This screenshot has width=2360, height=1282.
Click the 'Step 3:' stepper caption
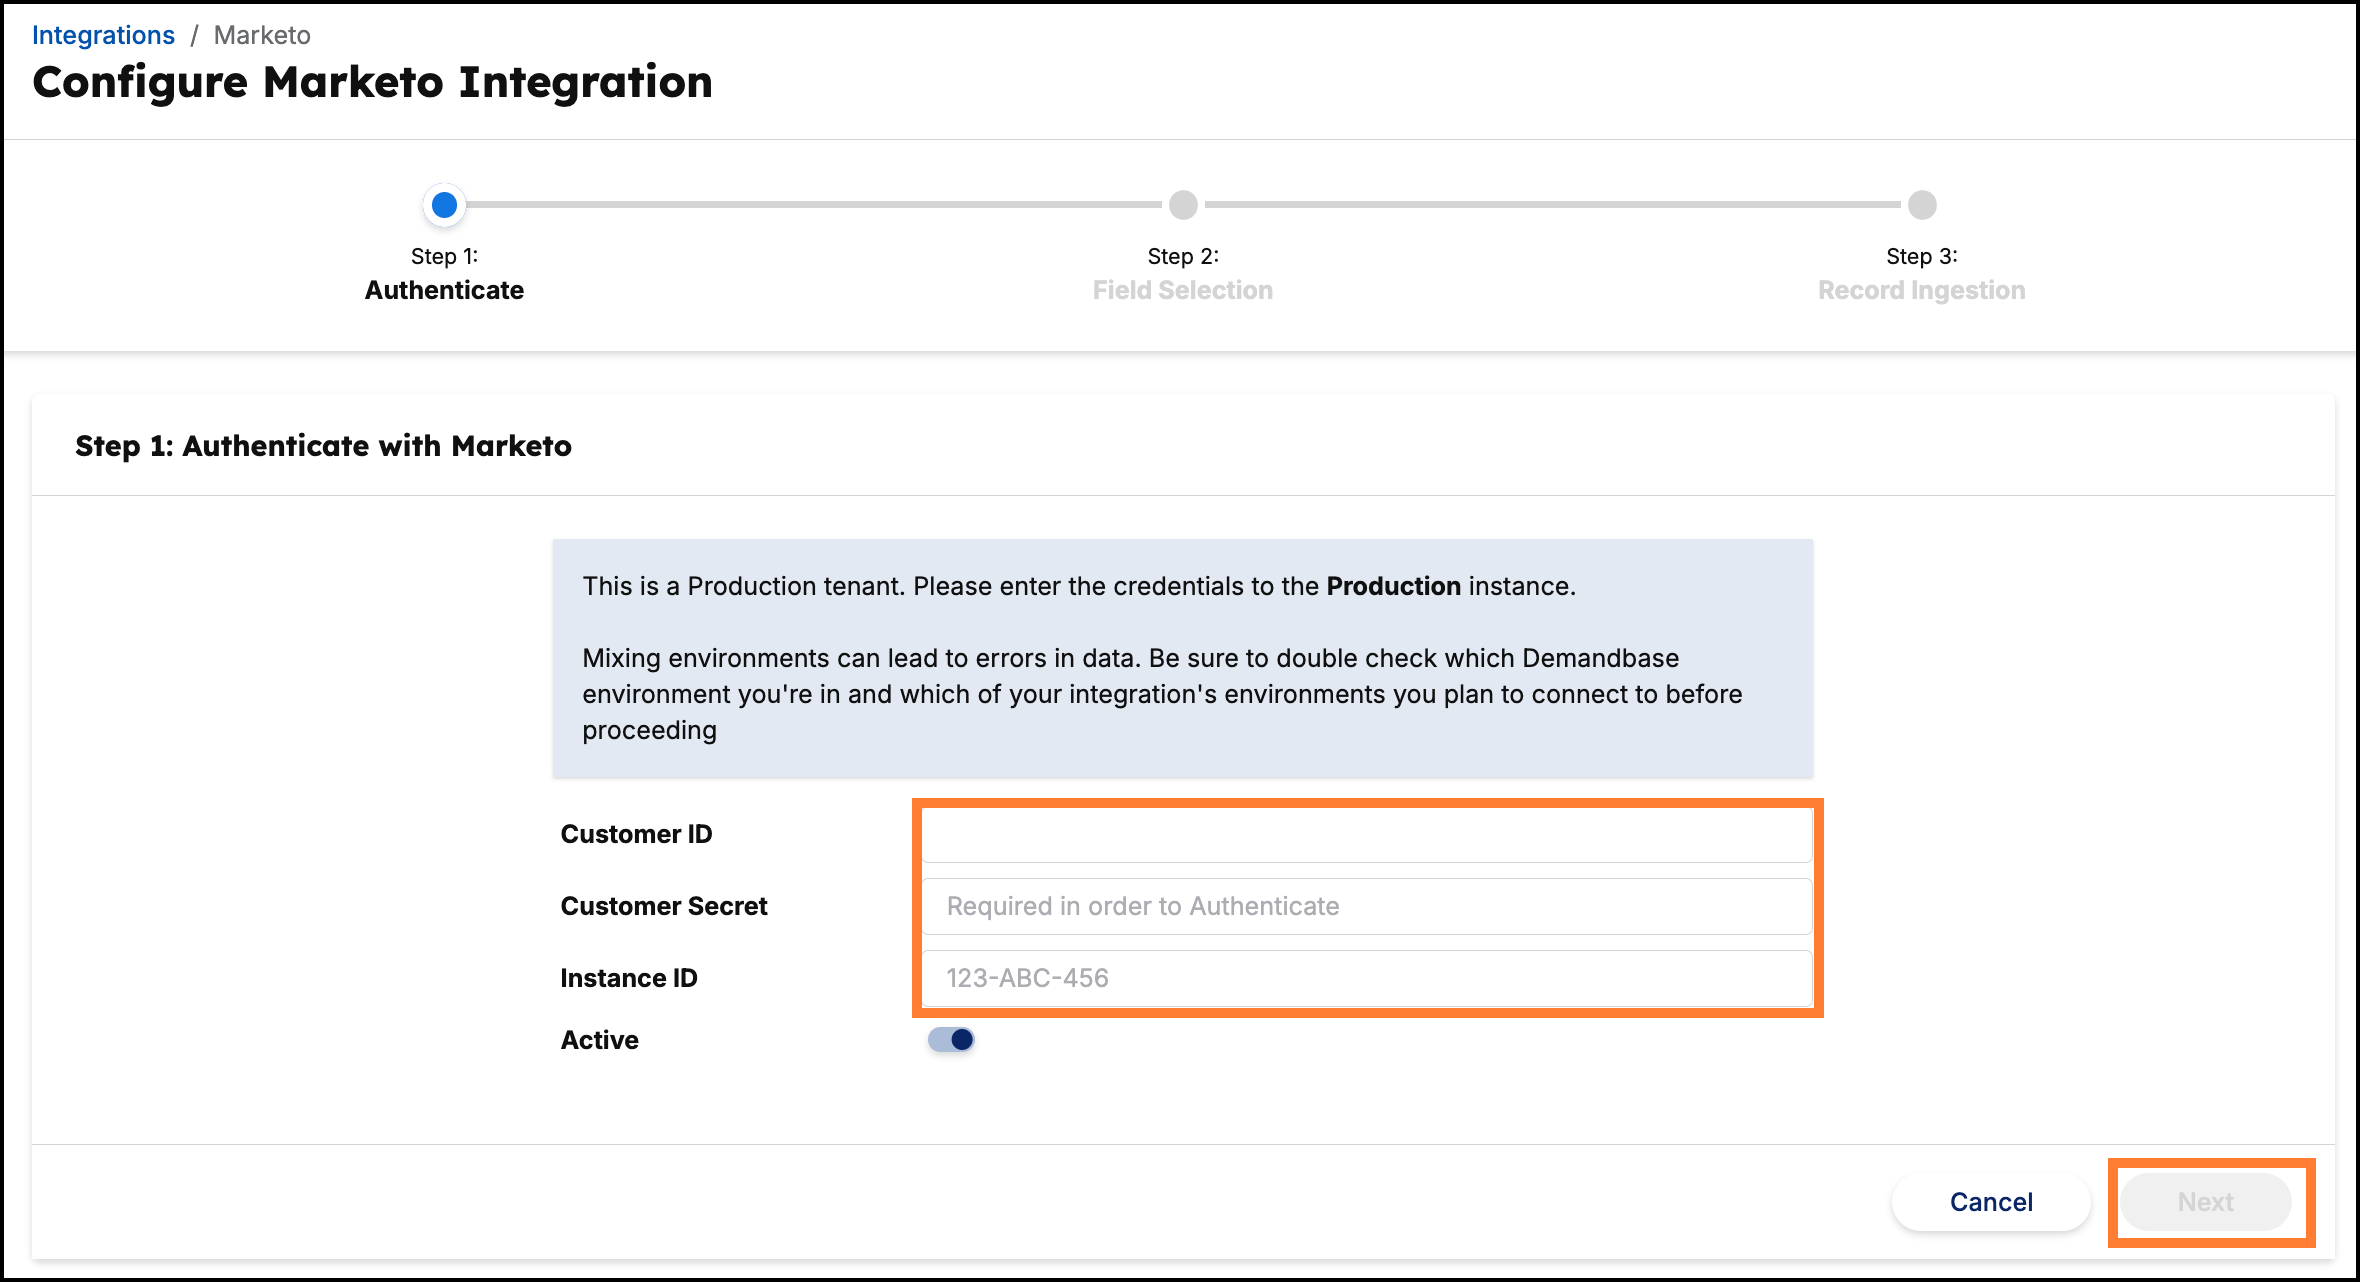click(1922, 256)
